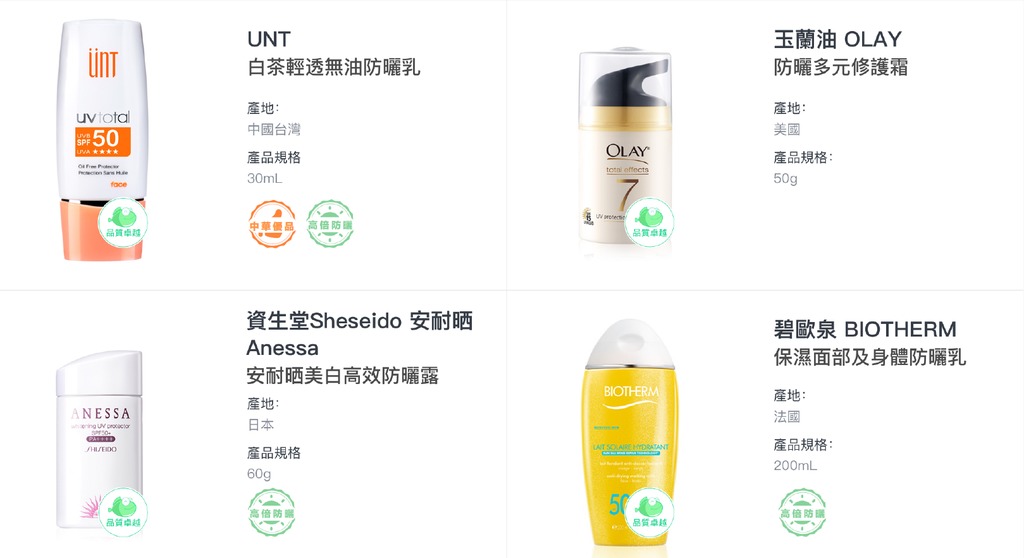Click the green 高倍防曬 badge under UNT
The image size is (1024, 558).
point(330,224)
